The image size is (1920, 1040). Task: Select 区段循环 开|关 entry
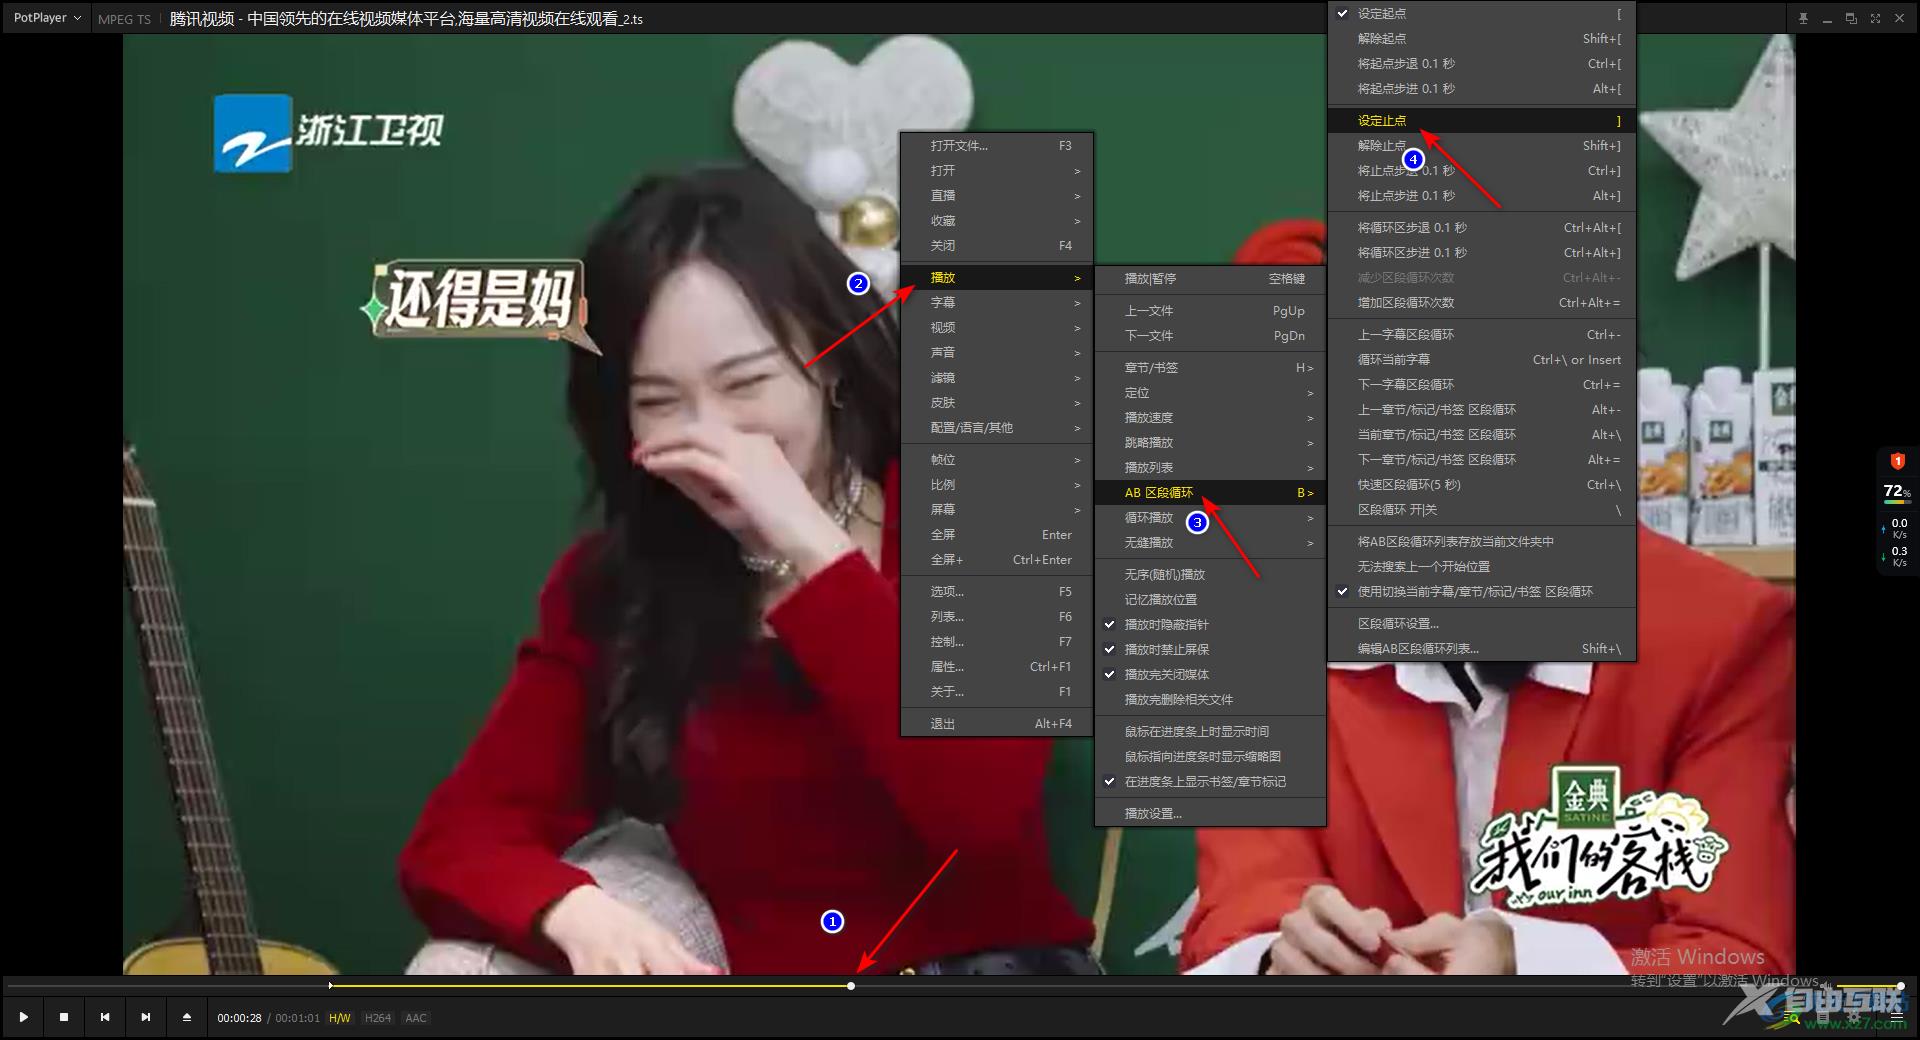tap(1482, 509)
